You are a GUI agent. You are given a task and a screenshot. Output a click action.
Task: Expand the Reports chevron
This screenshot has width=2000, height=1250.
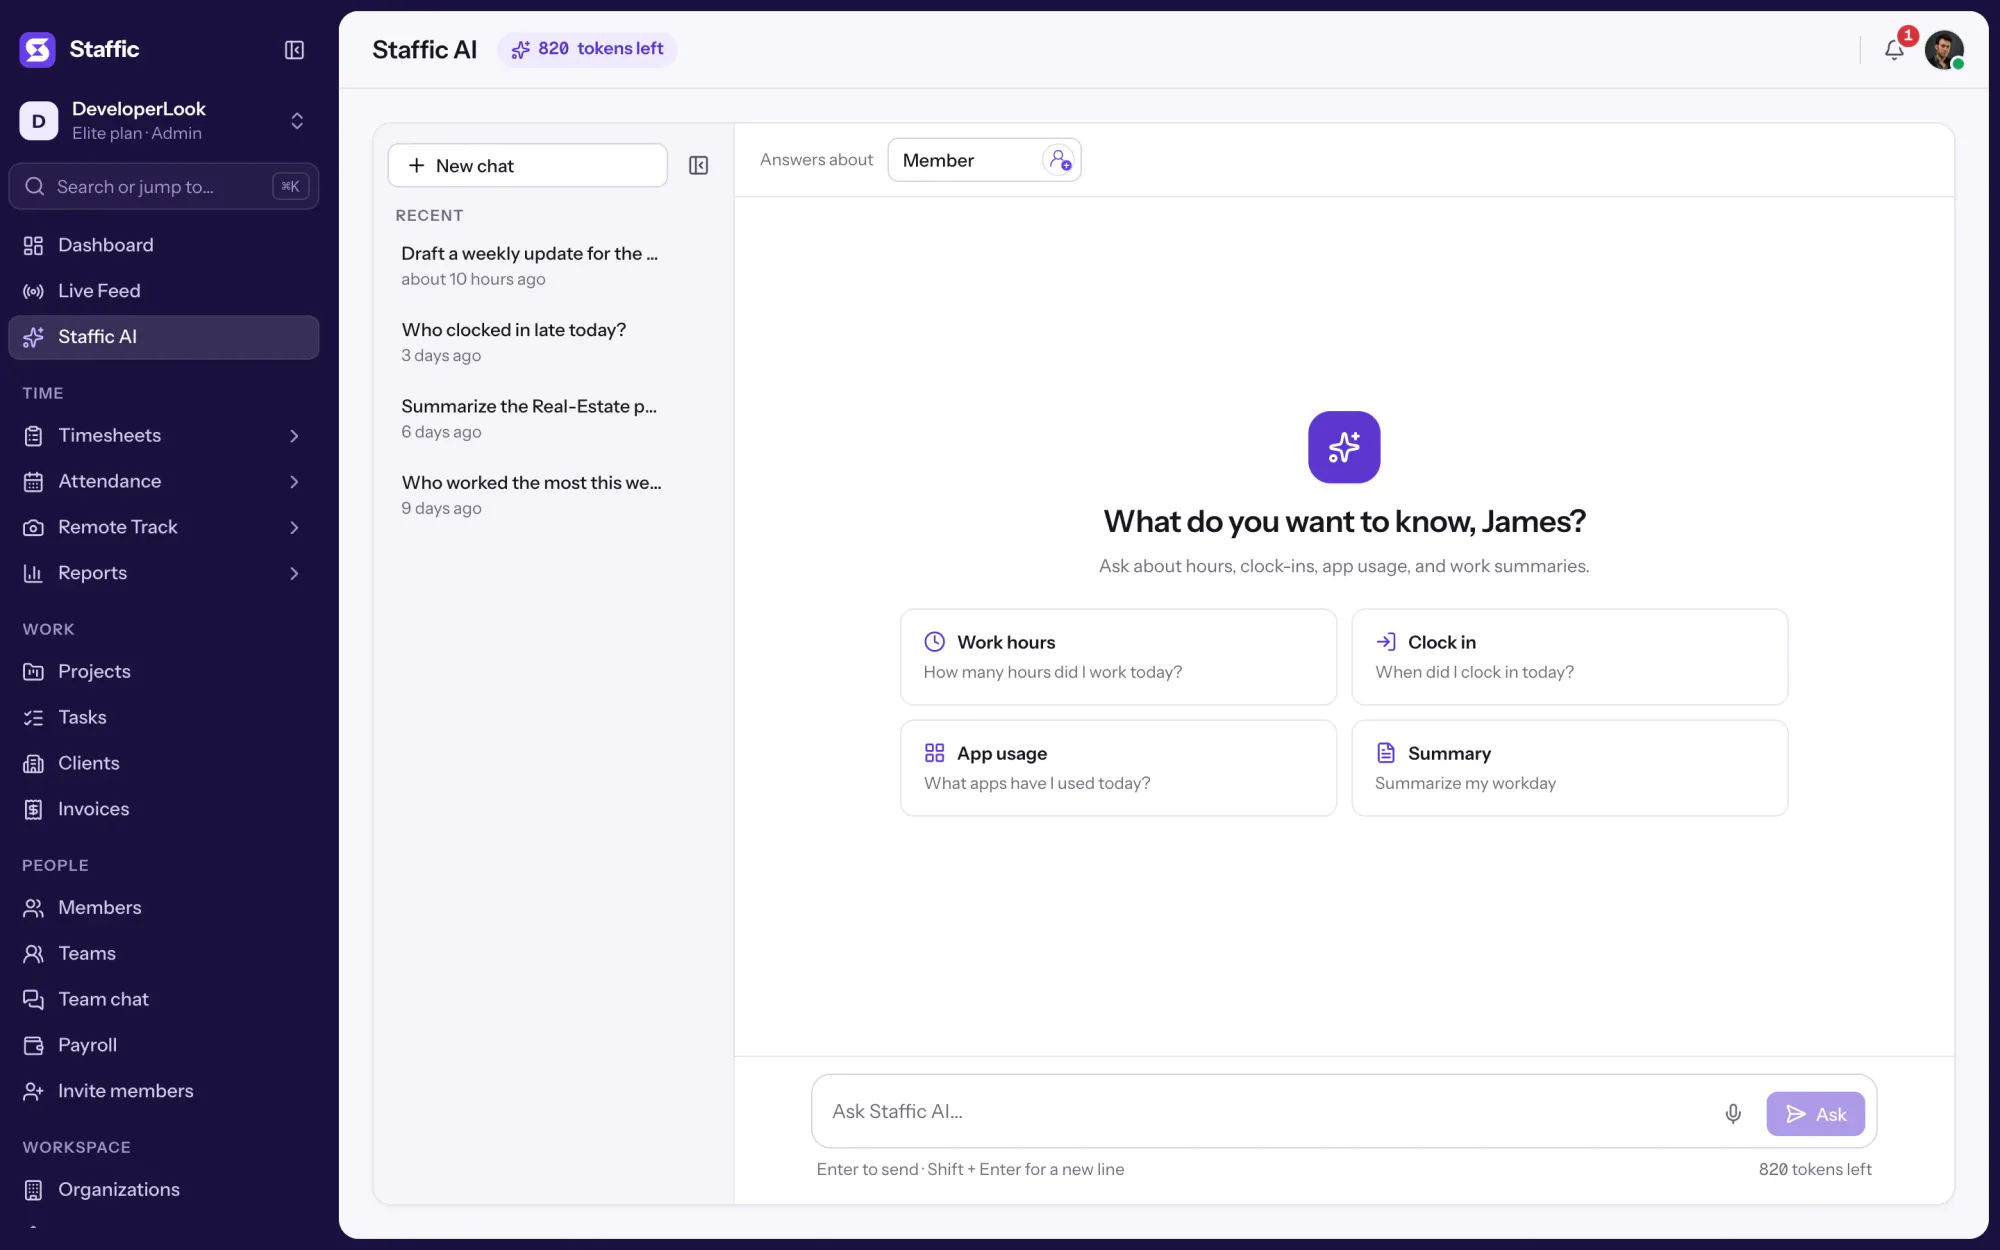point(294,574)
